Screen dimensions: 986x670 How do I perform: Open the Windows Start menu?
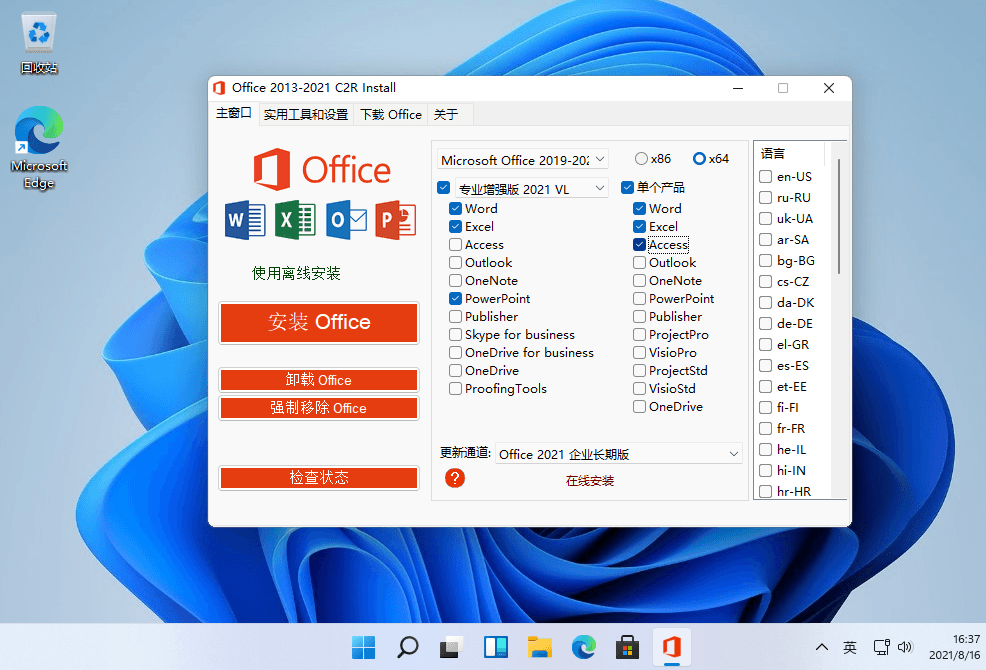coord(363,647)
